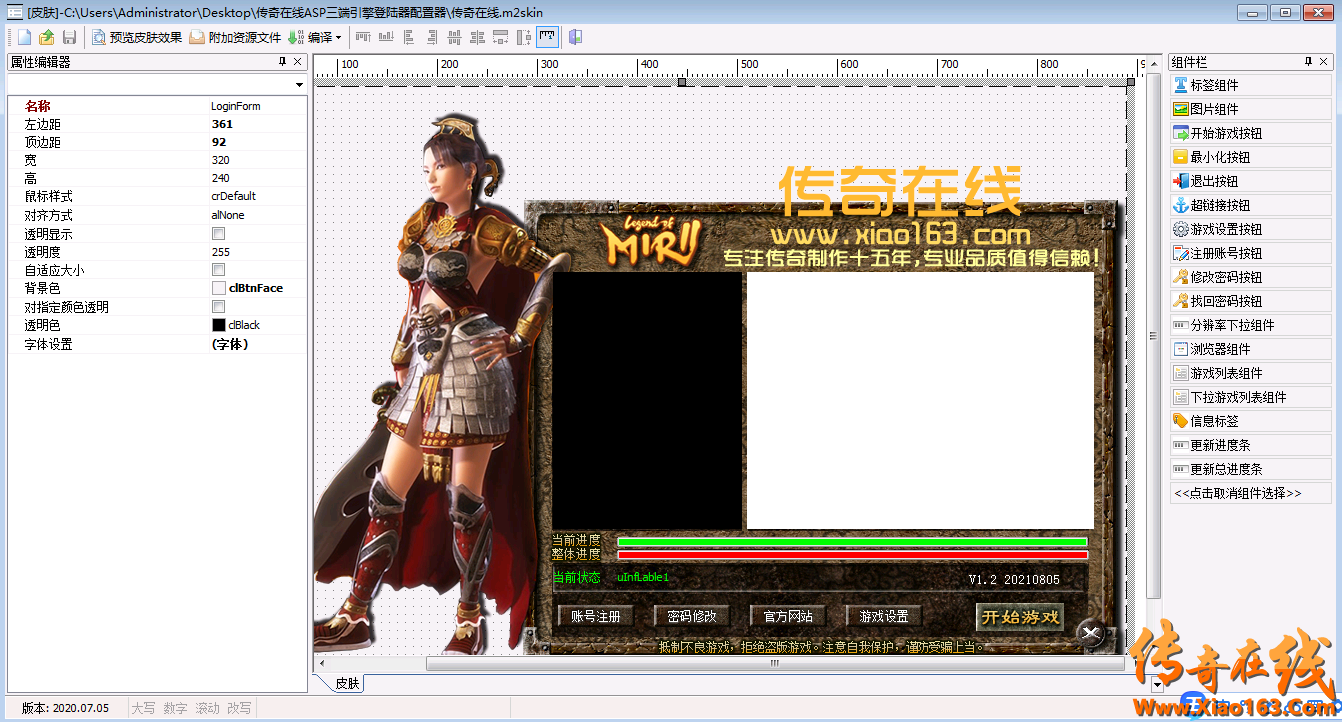1342x722 pixels.
Task: Switch to the 皮肤 tab
Action: pos(347,684)
